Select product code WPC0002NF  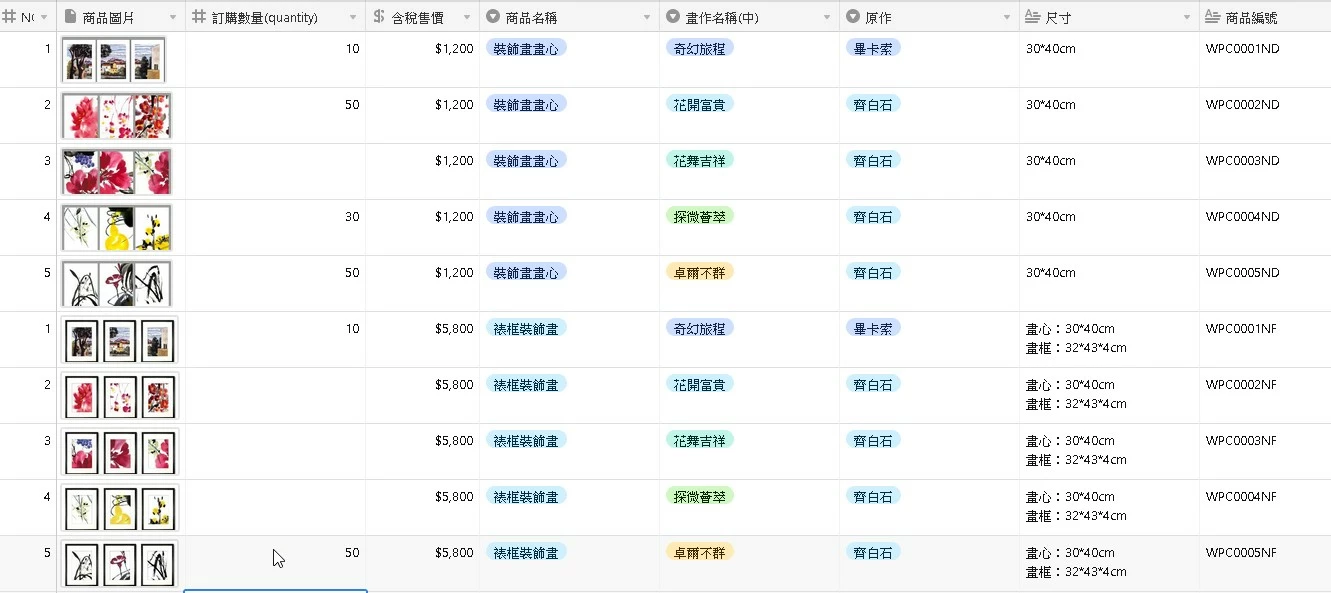point(1241,384)
